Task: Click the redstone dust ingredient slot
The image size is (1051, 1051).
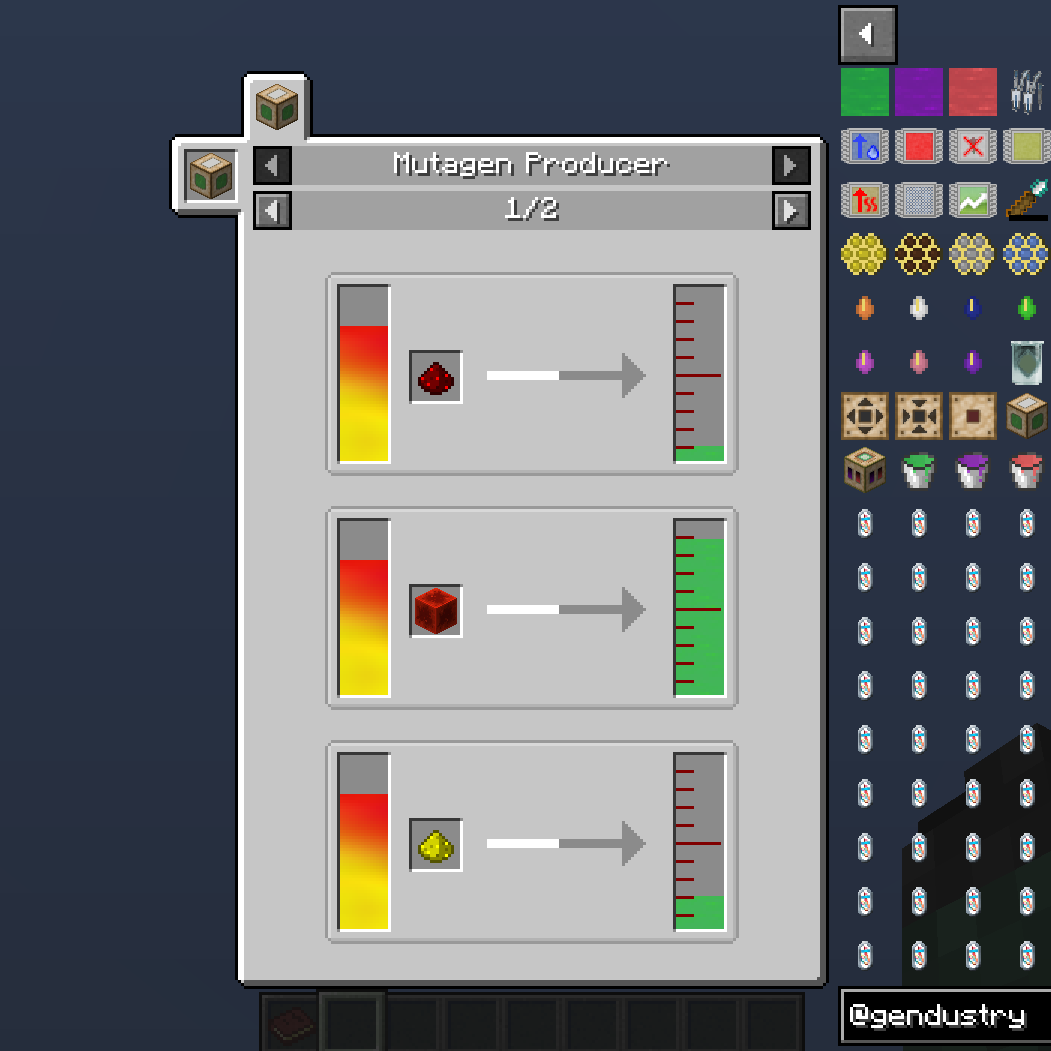Action: [436, 377]
